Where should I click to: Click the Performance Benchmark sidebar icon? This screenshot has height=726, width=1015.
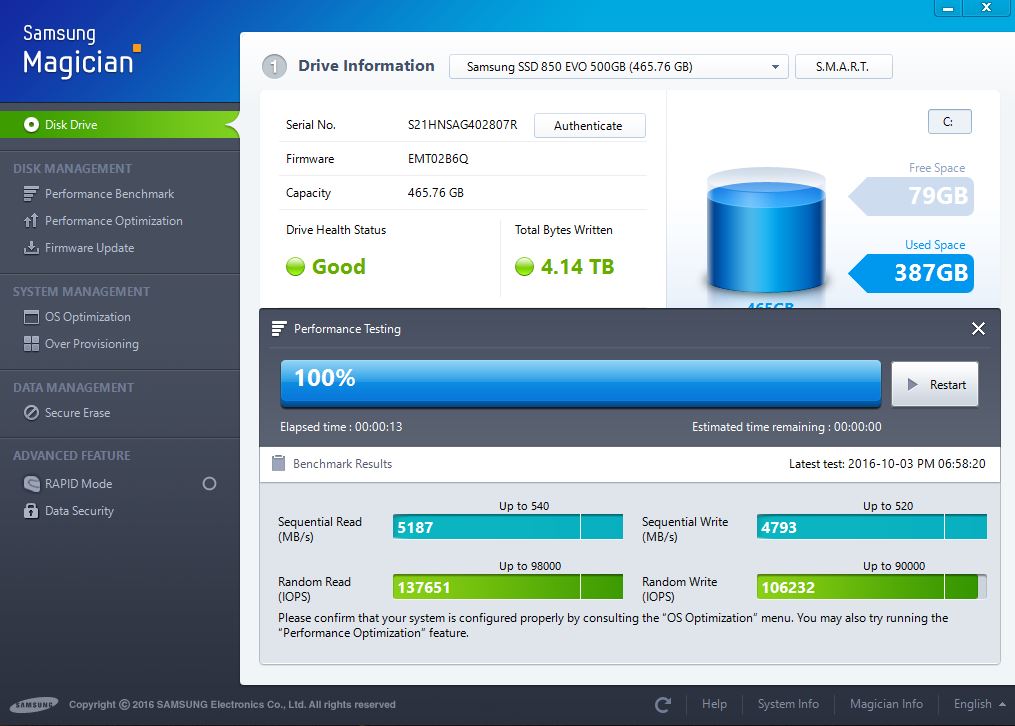click(x=30, y=194)
